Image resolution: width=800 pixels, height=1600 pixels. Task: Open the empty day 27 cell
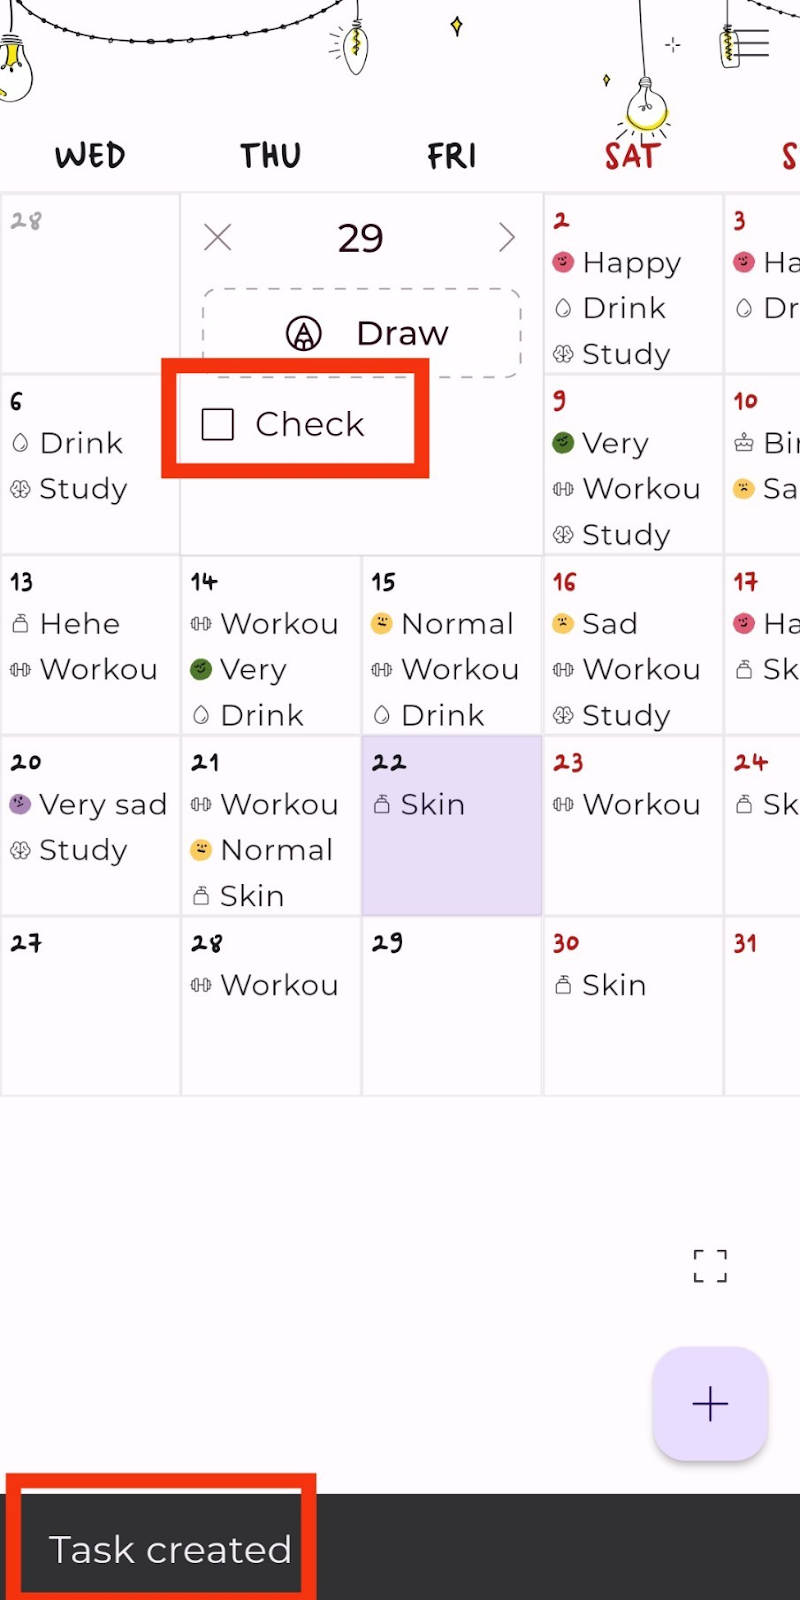point(90,1006)
